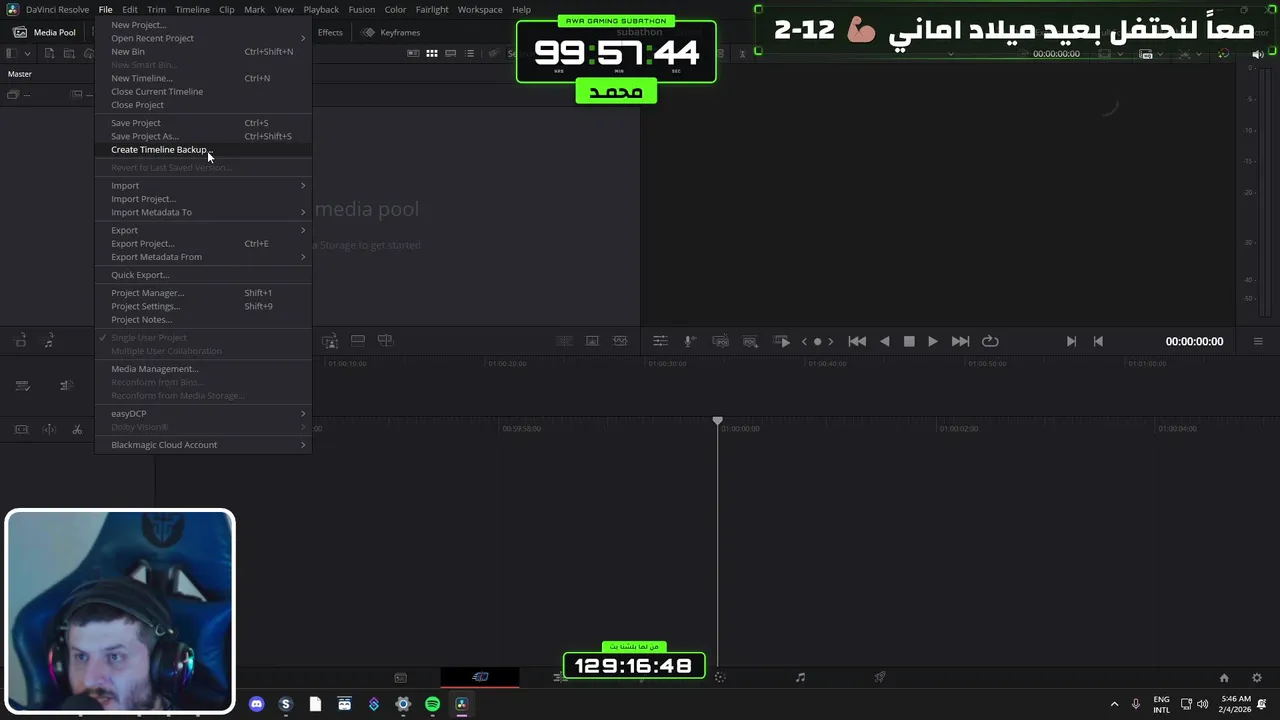Open timeline audio mixer settings icon
The width and height of the screenshot is (1280, 720).
click(x=660, y=341)
